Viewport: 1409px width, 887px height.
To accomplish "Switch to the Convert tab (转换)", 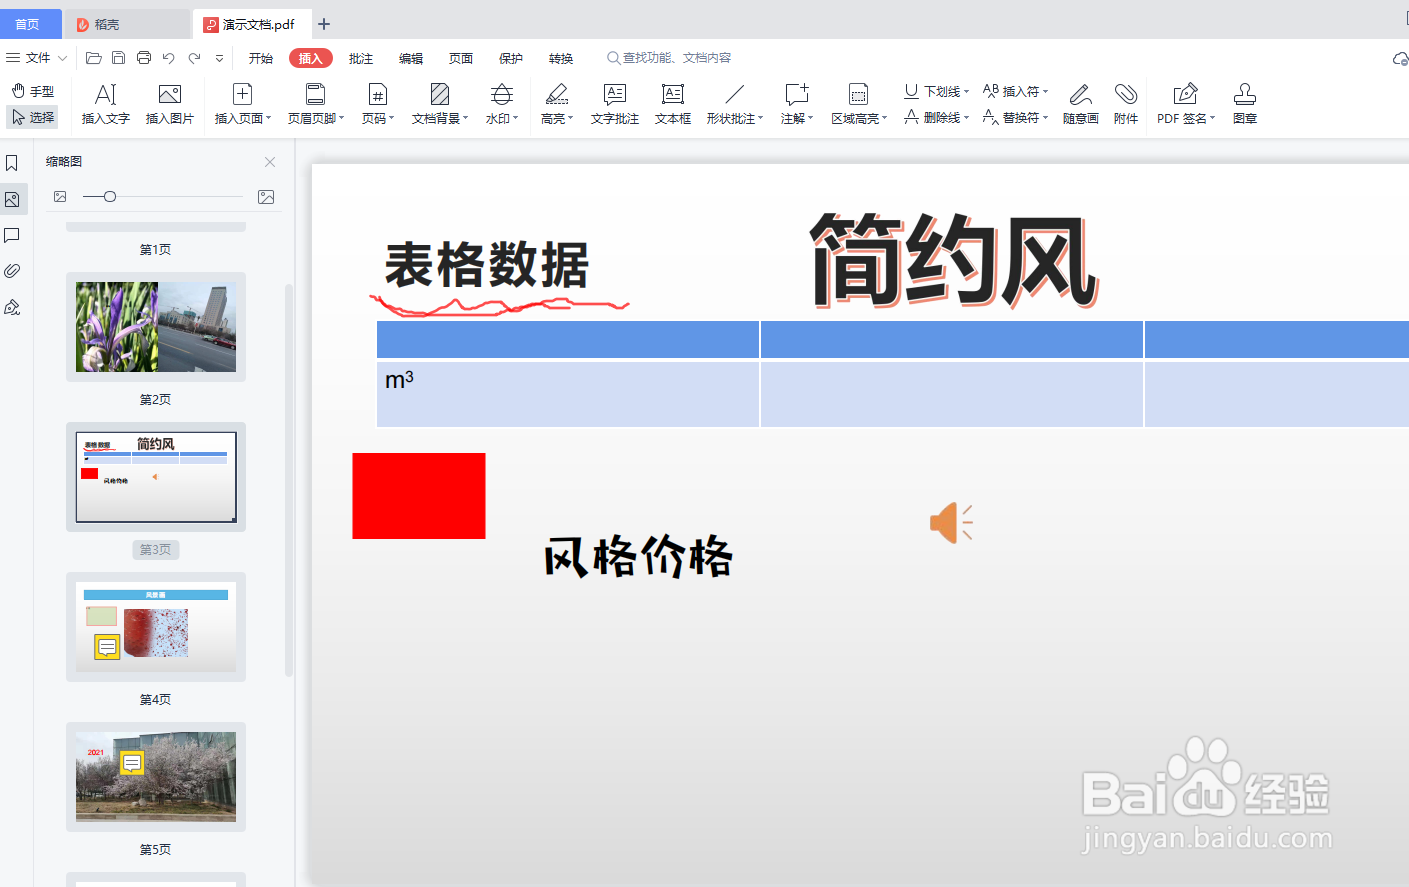I will [x=561, y=58].
